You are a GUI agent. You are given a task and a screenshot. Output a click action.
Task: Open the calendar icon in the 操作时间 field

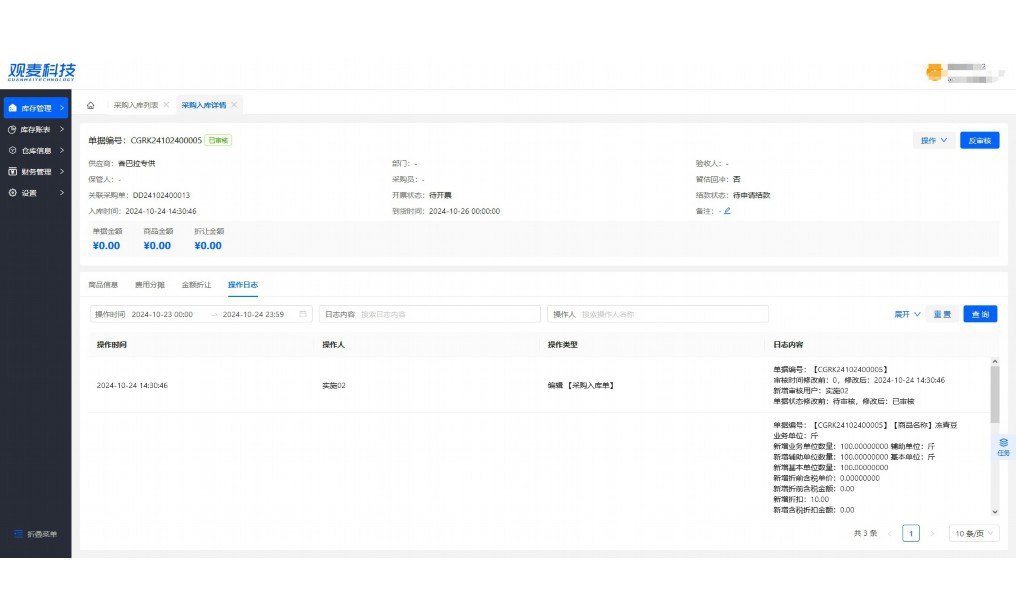click(x=303, y=314)
